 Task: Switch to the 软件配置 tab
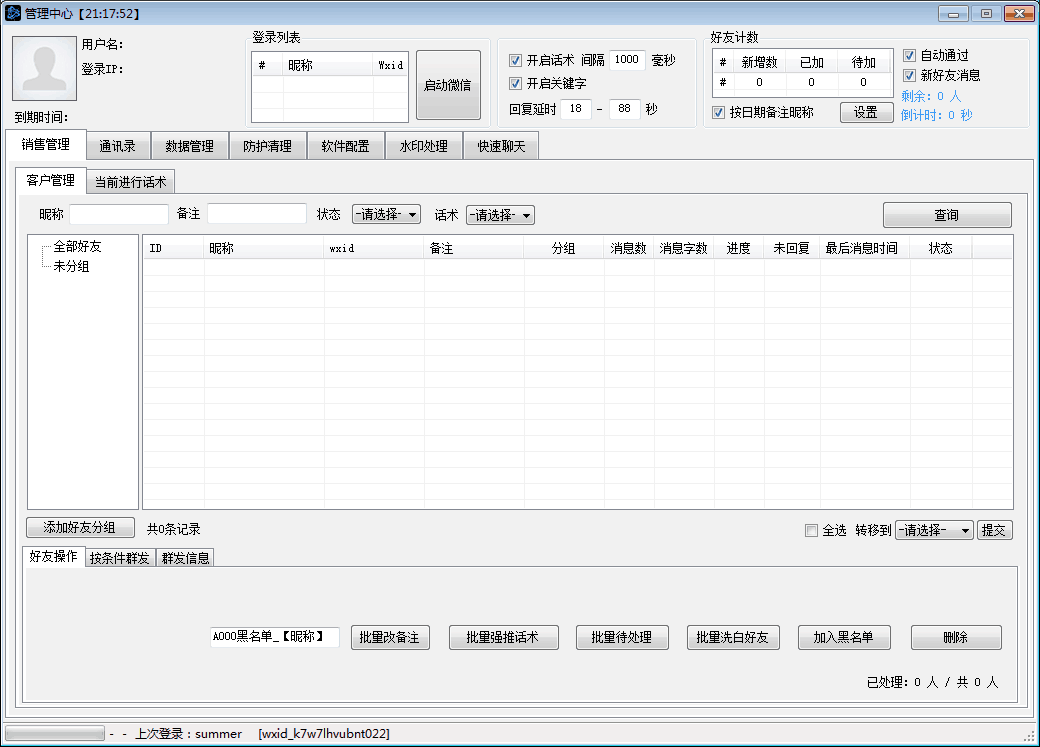click(346, 146)
